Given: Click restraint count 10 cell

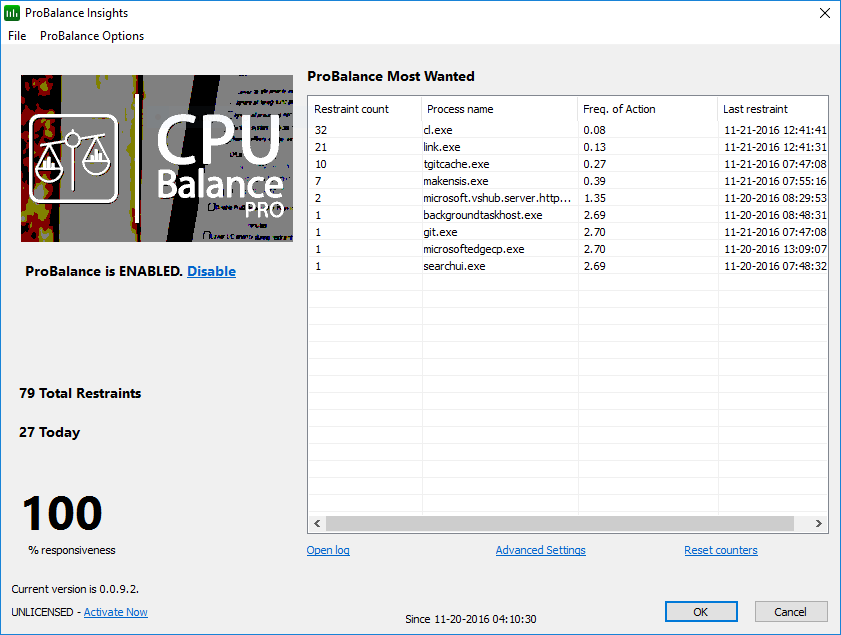Looking at the screenshot, I should tap(321, 164).
